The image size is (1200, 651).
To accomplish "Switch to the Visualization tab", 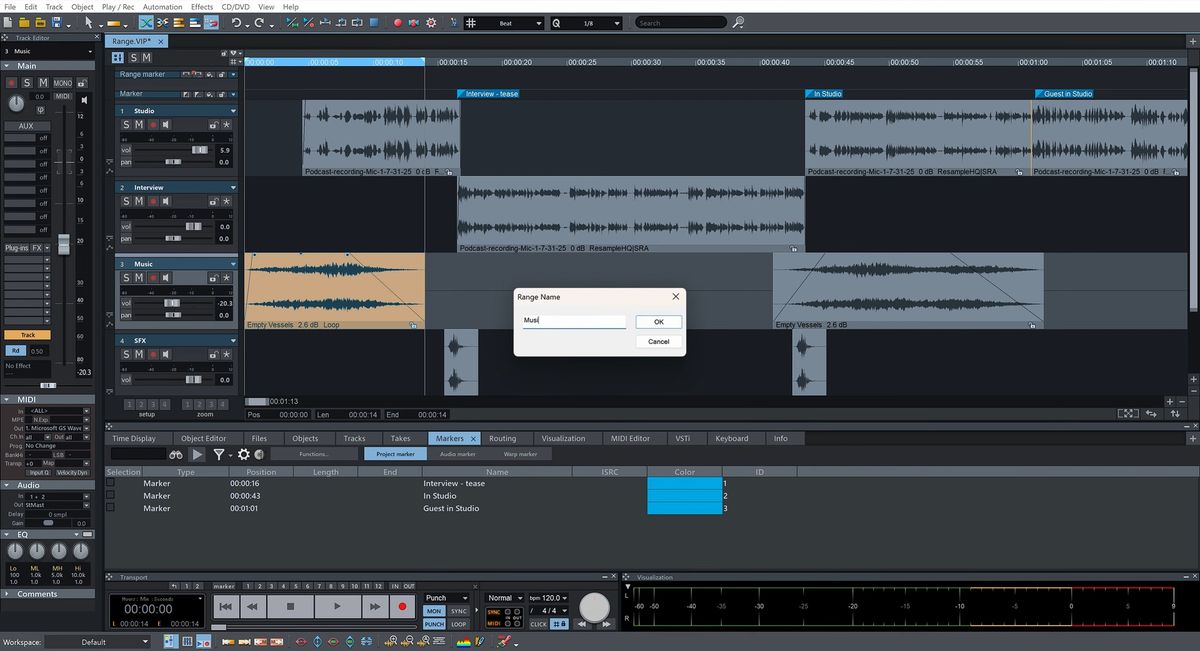I will (567, 437).
